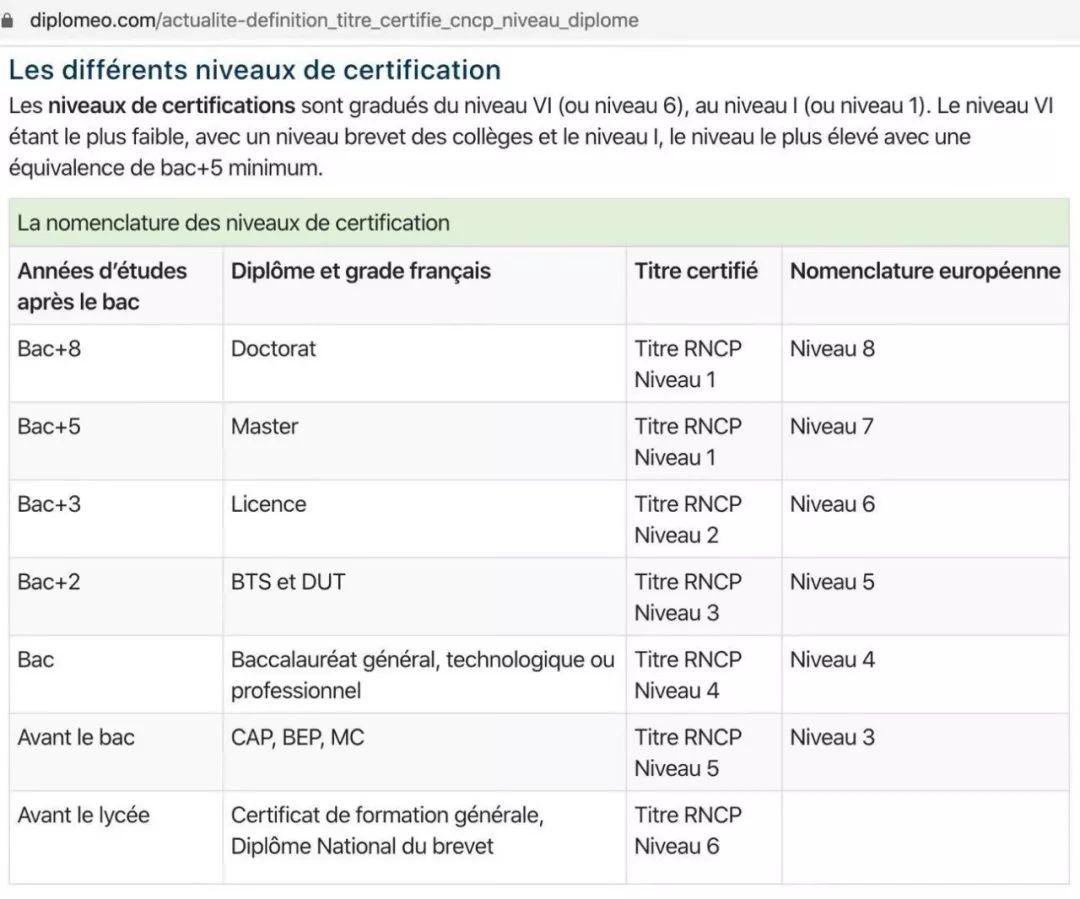Select the "Master" table cell
Image resolution: width=1080 pixels, height=899 pixels.
[x=424, y=442]
